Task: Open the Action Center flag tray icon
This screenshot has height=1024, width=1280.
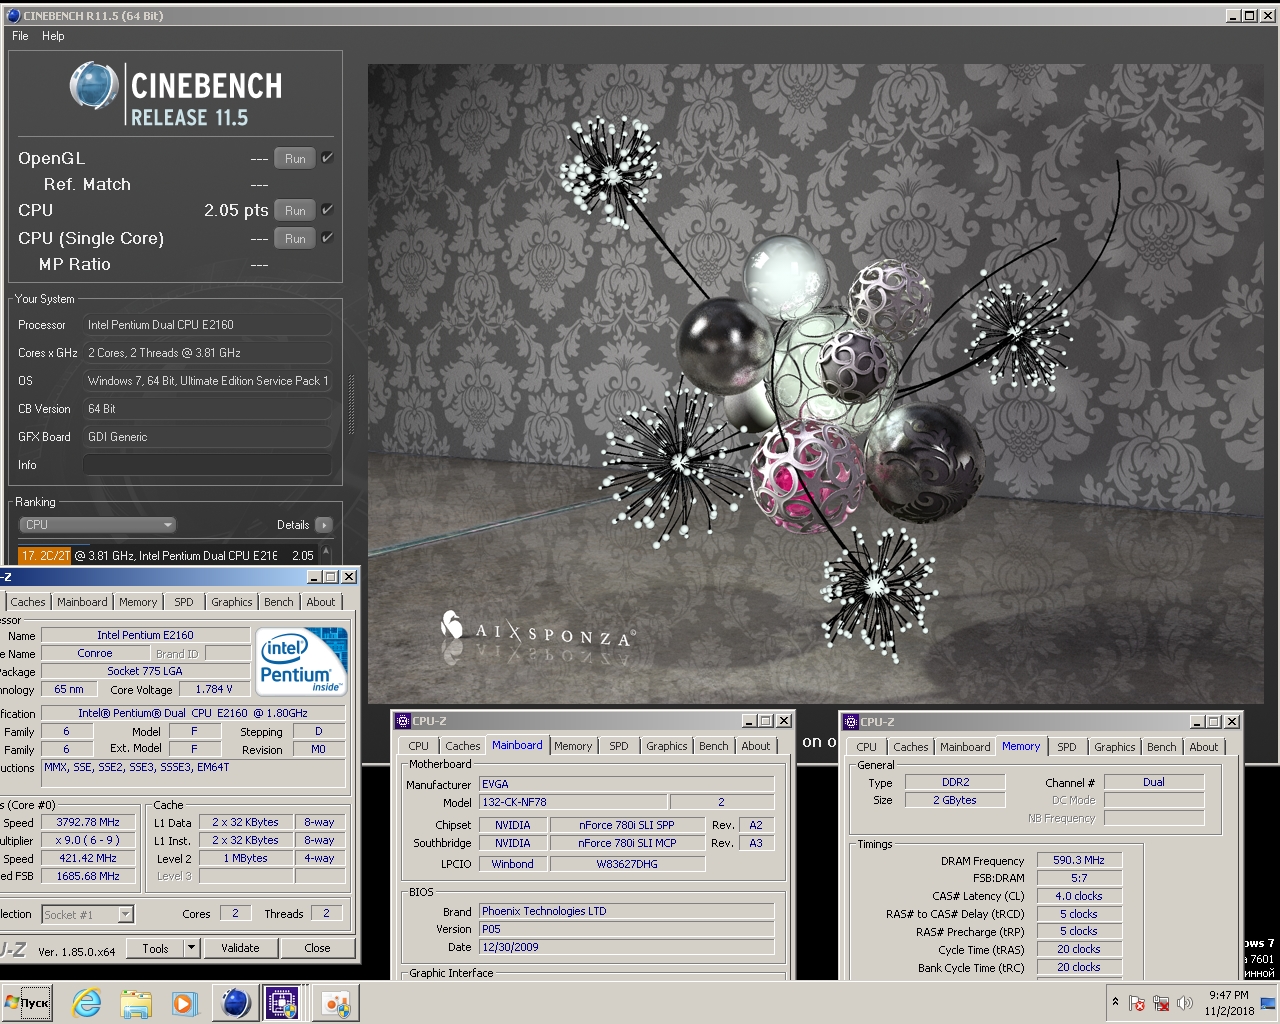Action: click(x=1137, y=1003)
